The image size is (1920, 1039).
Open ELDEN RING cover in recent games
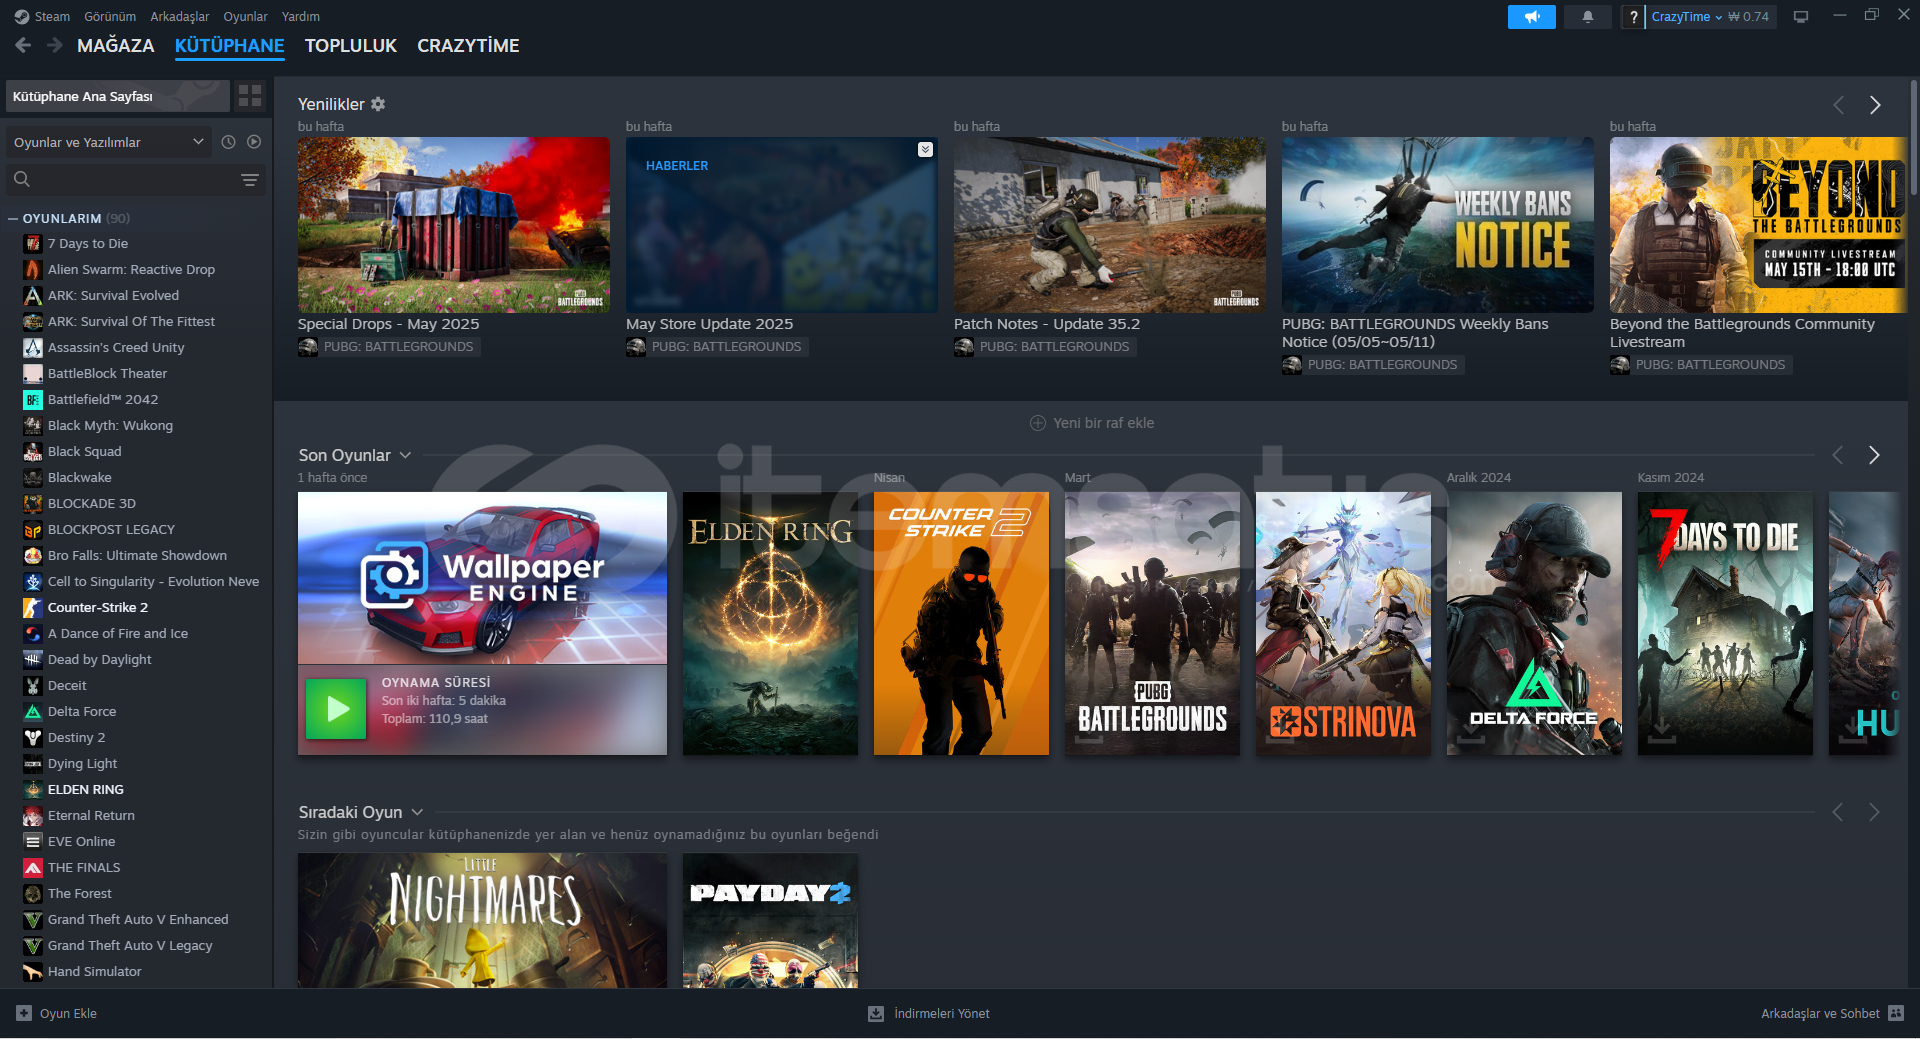(x=770, y=623)
